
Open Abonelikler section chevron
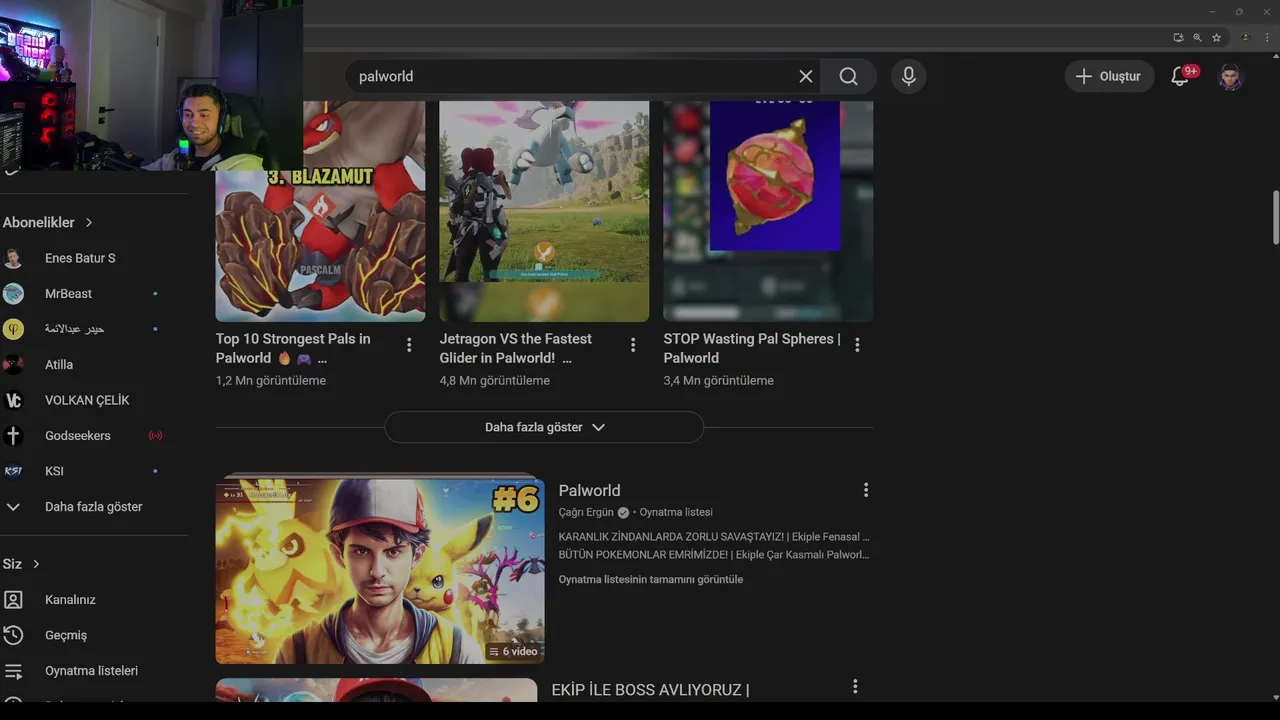click(x=89, y=223)
